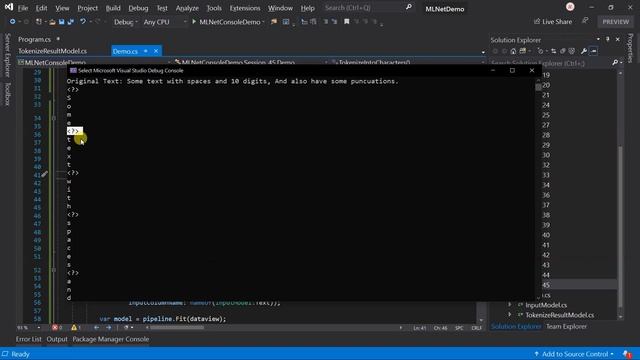The width and height of the screenshot is (640, 360).
Task: Open the Build menu
Action: tap(113, 8)
